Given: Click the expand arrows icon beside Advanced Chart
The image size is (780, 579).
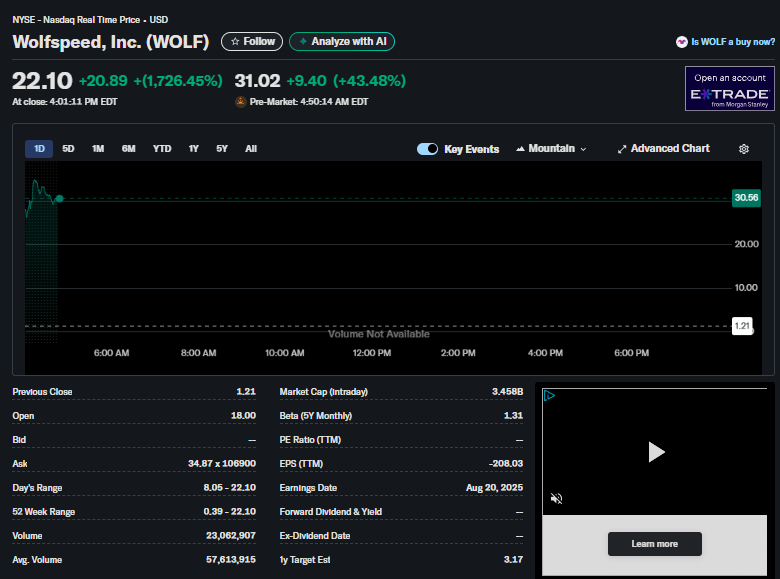Looking at the screenshot, I should (x=622, y=149).
